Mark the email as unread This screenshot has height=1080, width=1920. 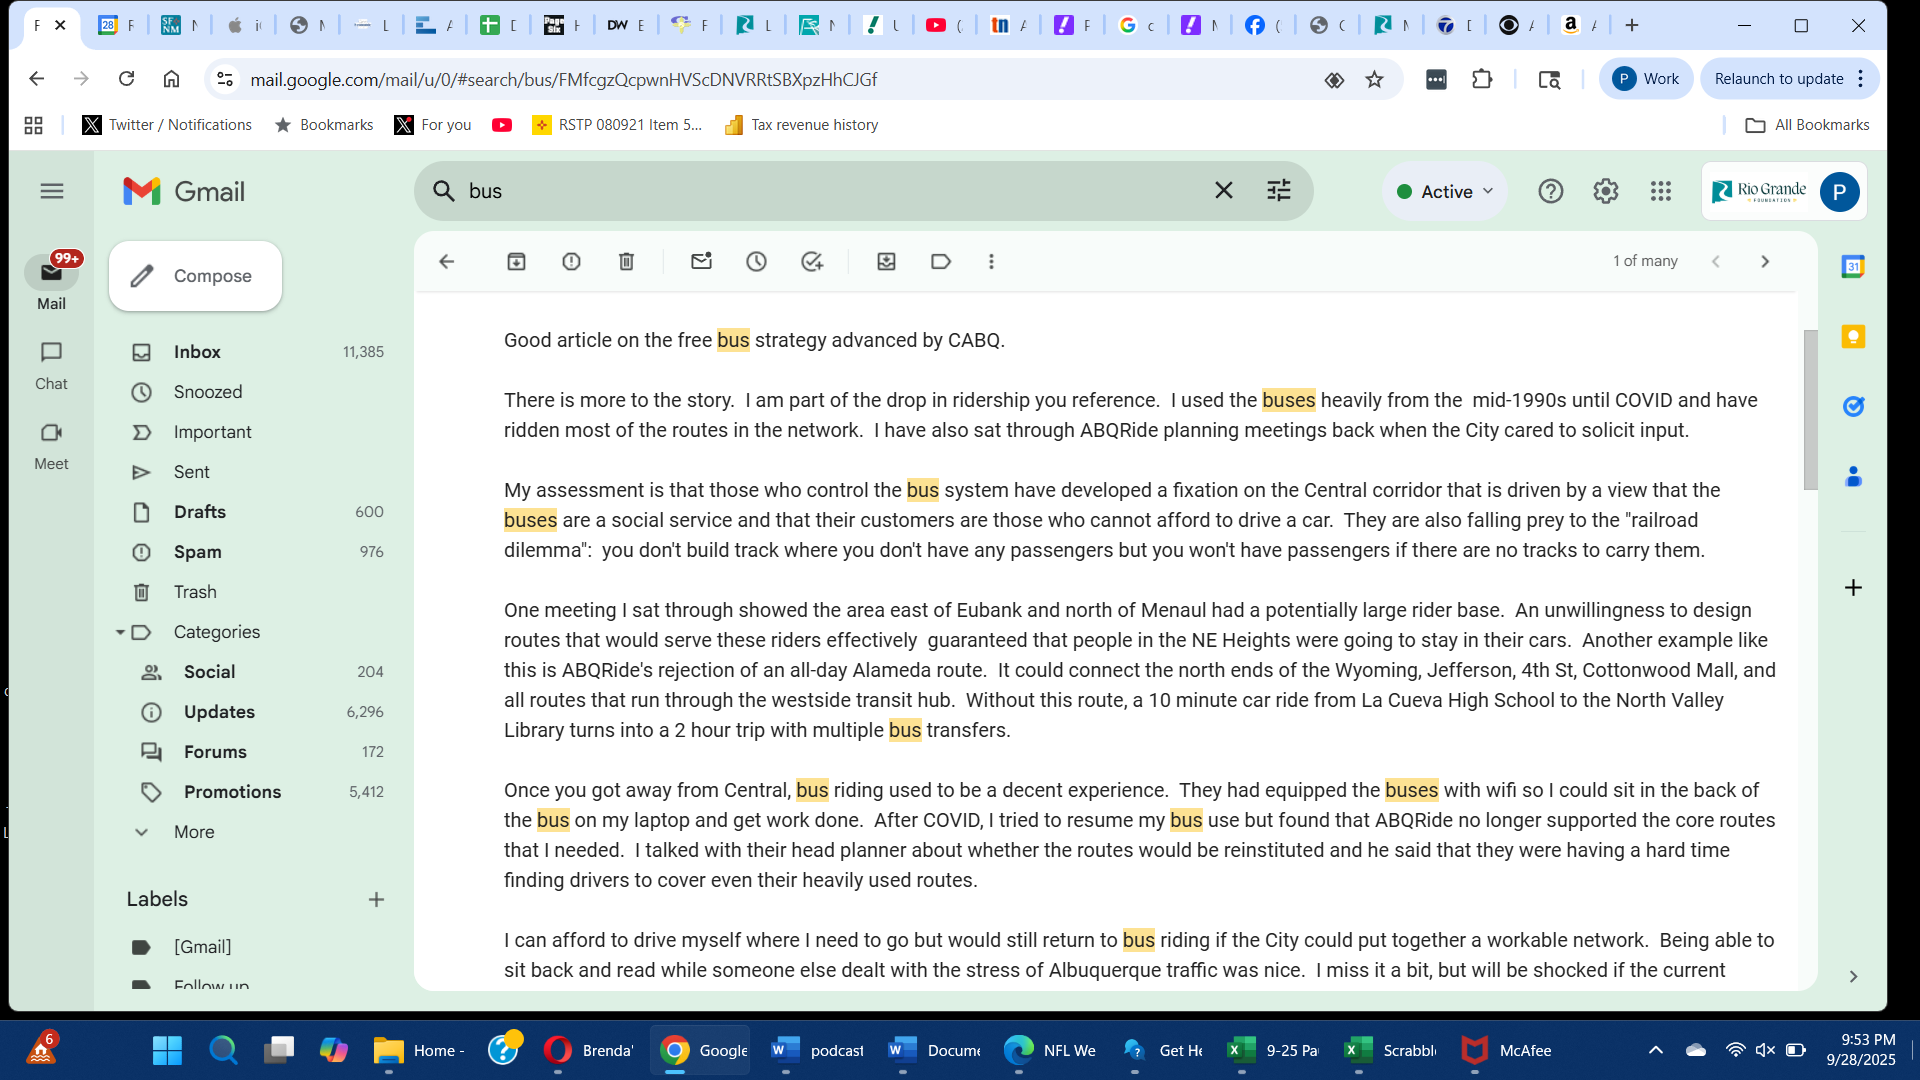tap(701, 261)
